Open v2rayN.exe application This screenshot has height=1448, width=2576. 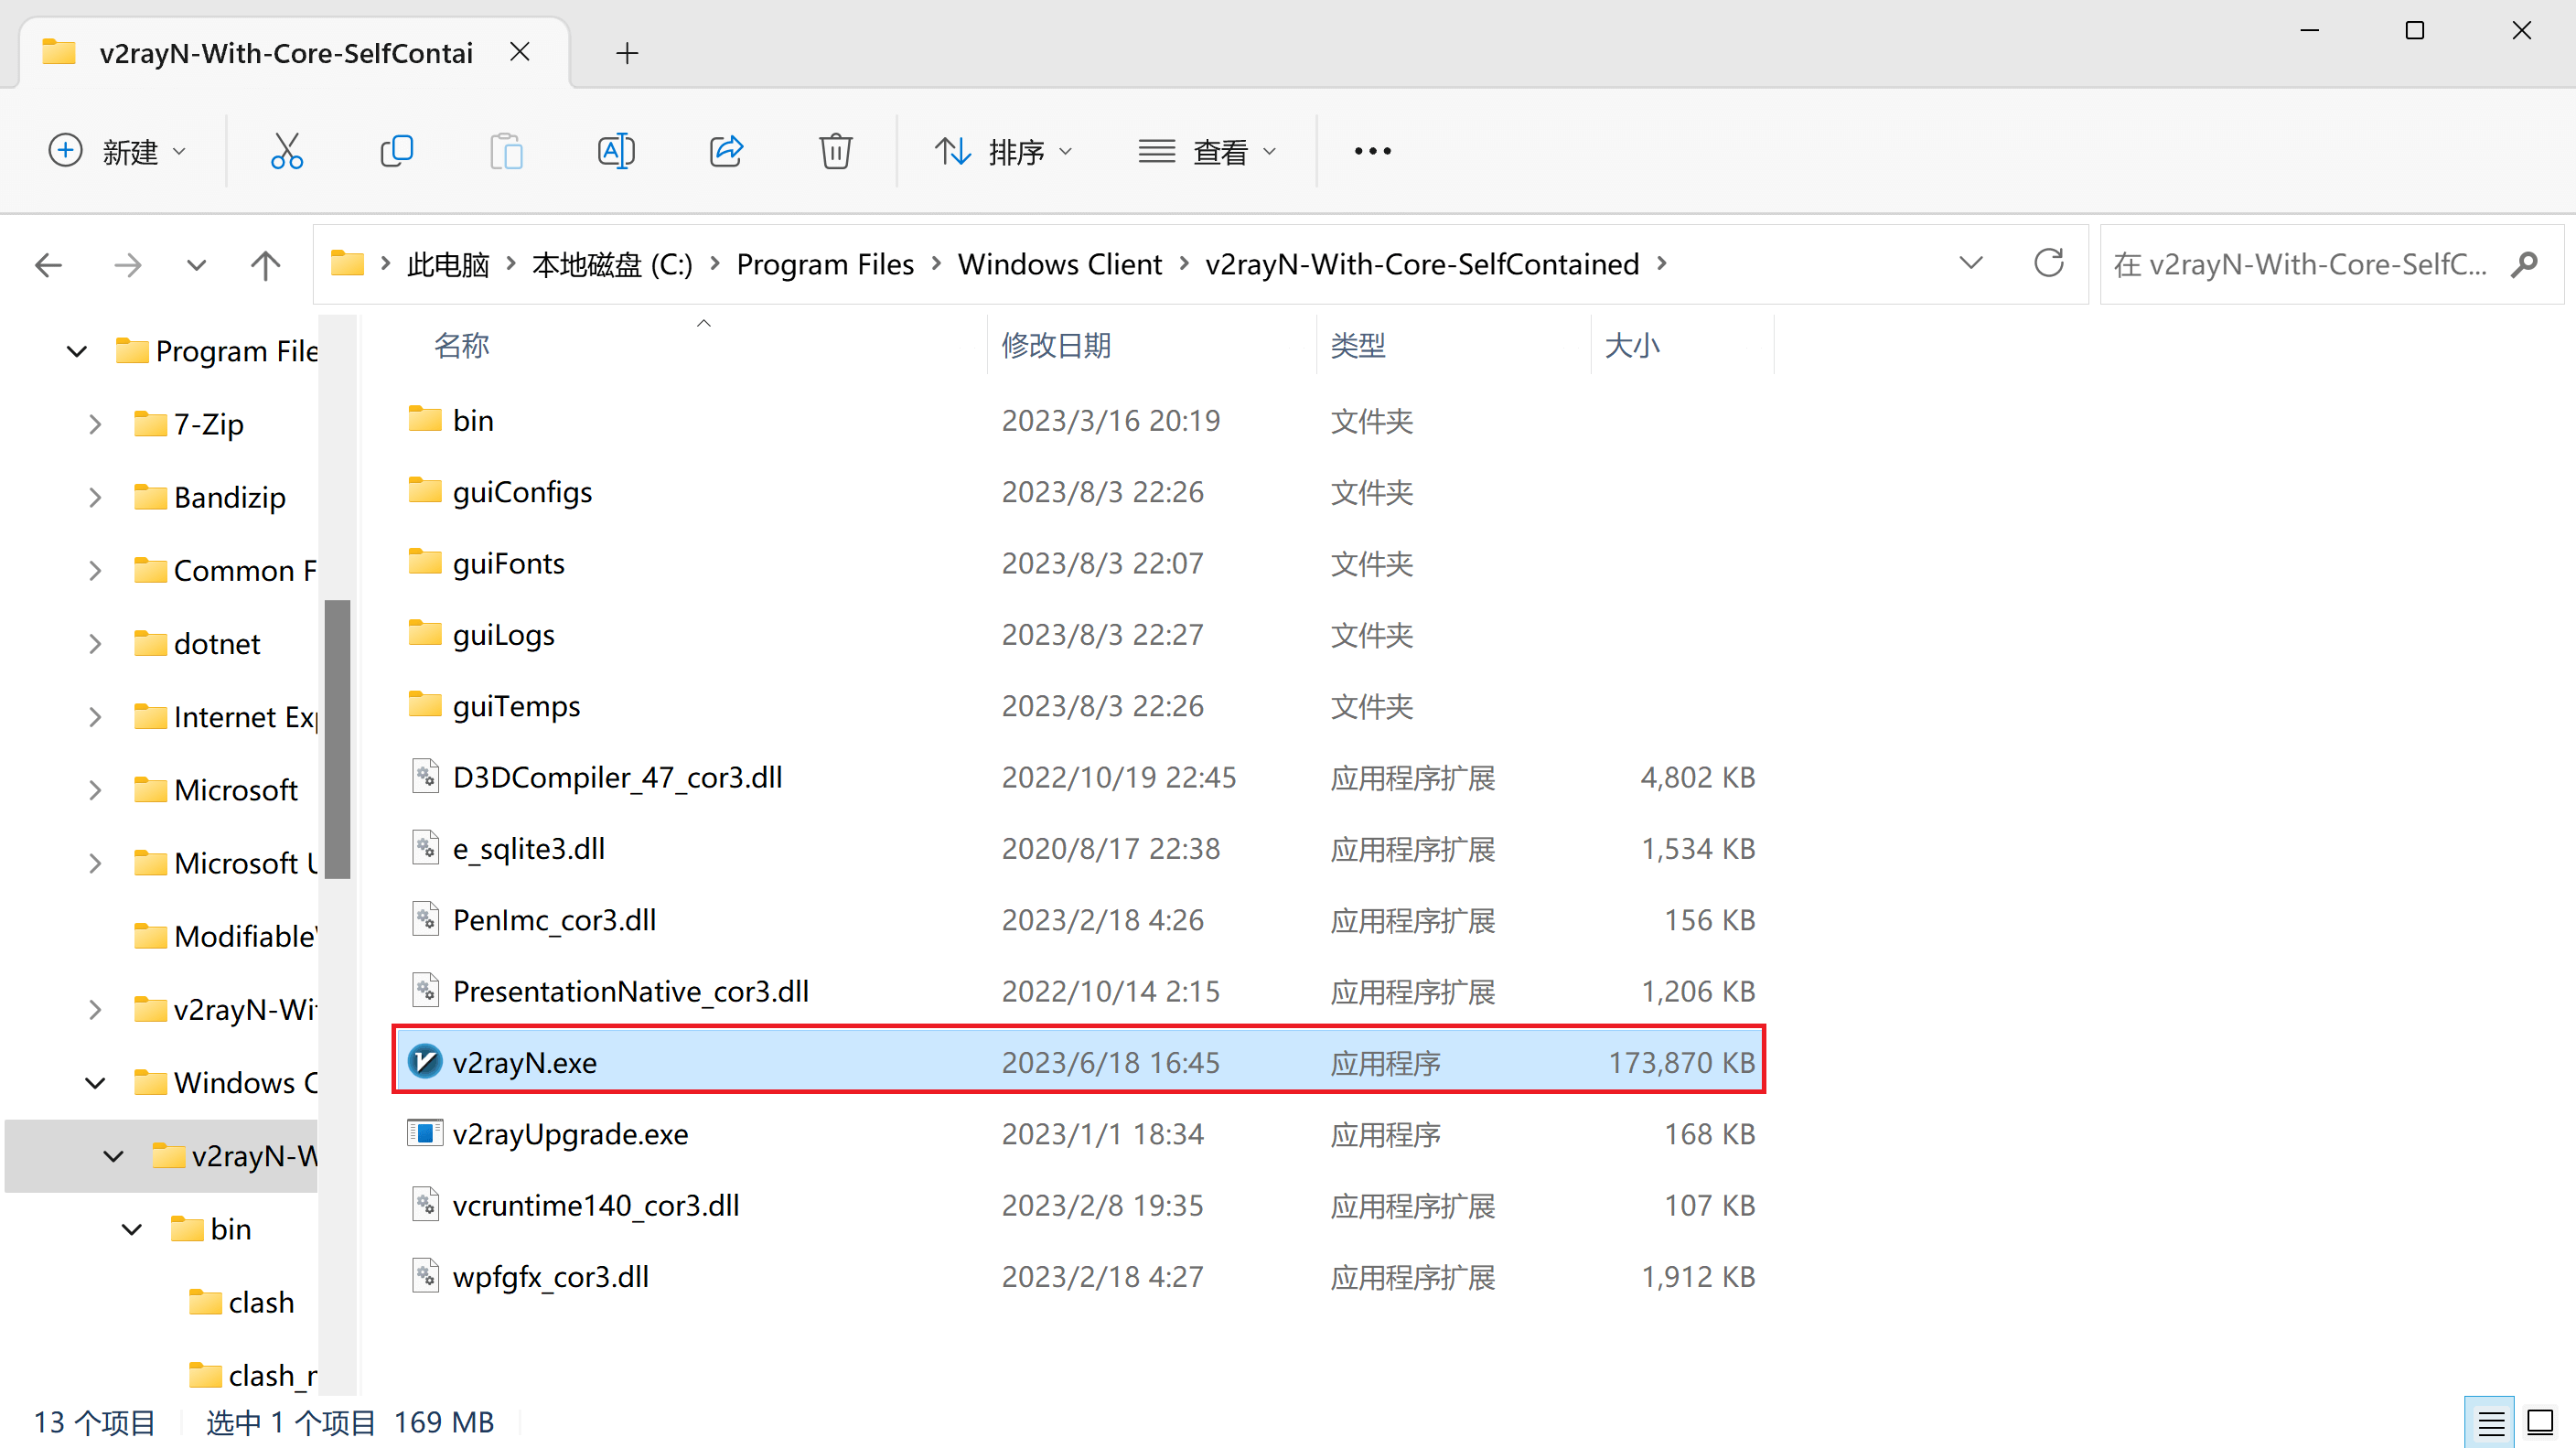(x=525, y=1060)
